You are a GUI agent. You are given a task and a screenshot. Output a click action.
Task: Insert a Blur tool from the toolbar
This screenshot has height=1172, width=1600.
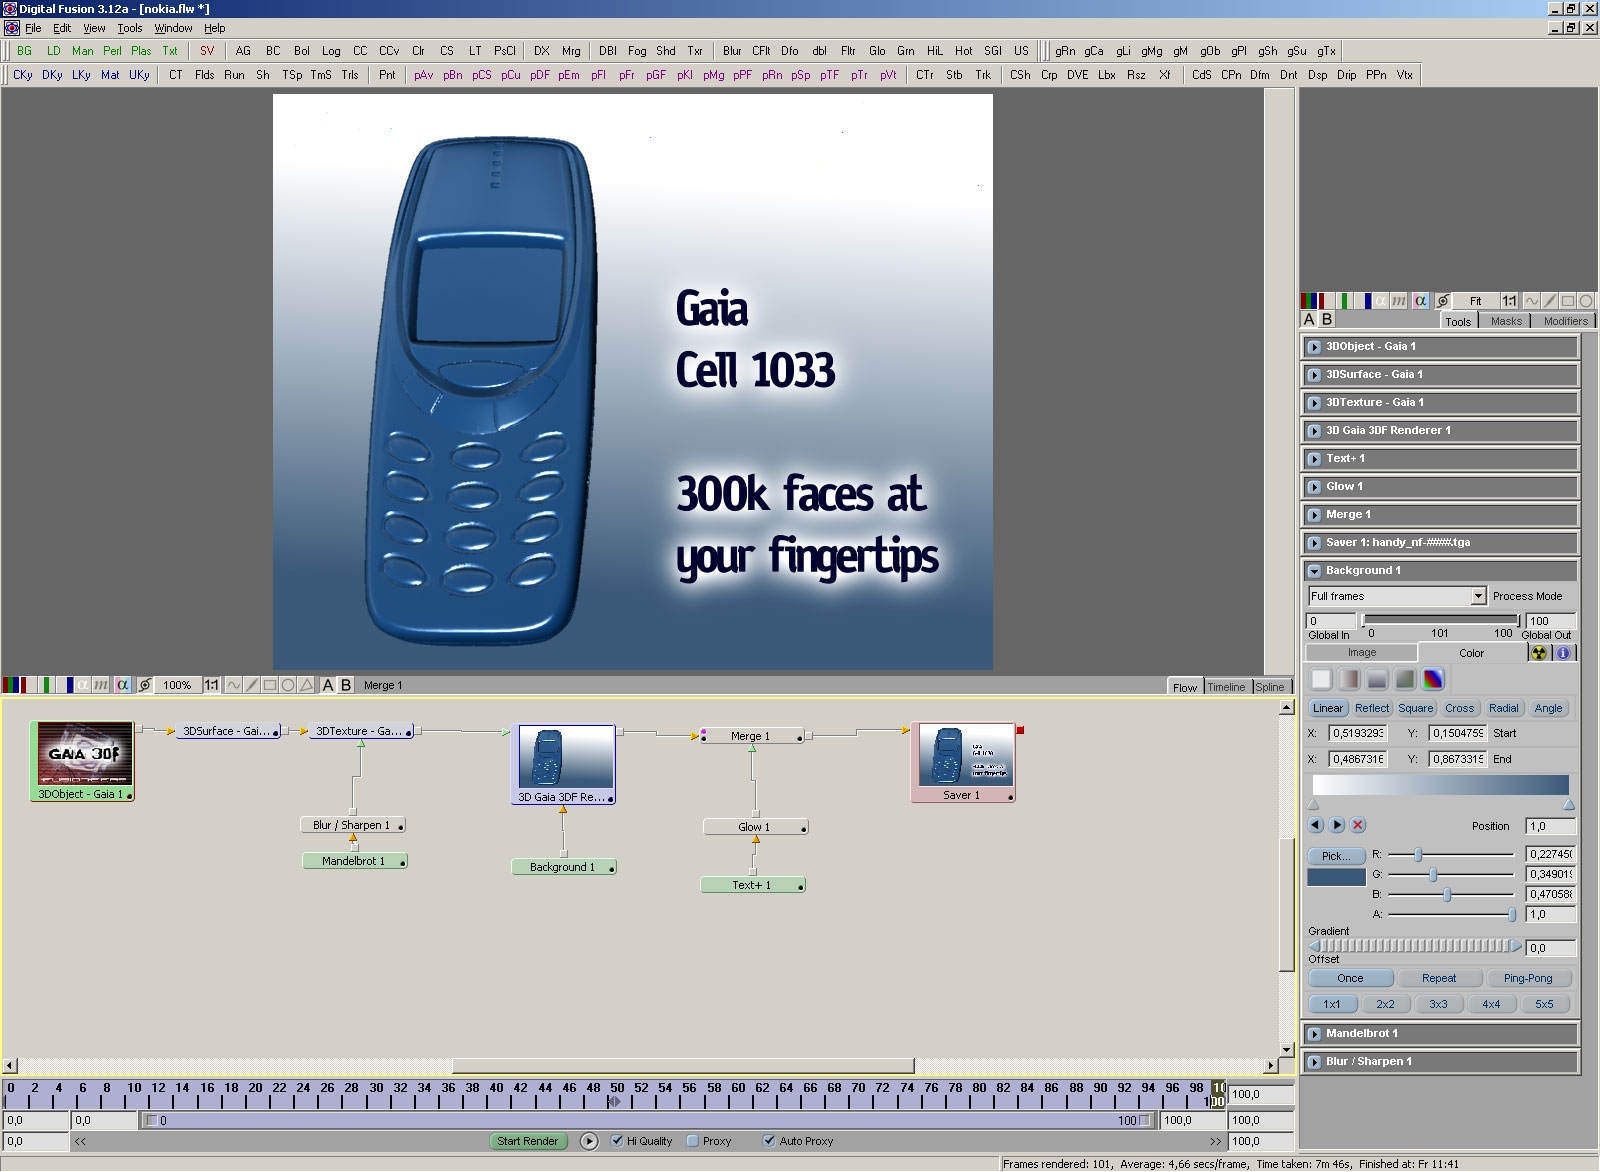(x=732, y=51)
